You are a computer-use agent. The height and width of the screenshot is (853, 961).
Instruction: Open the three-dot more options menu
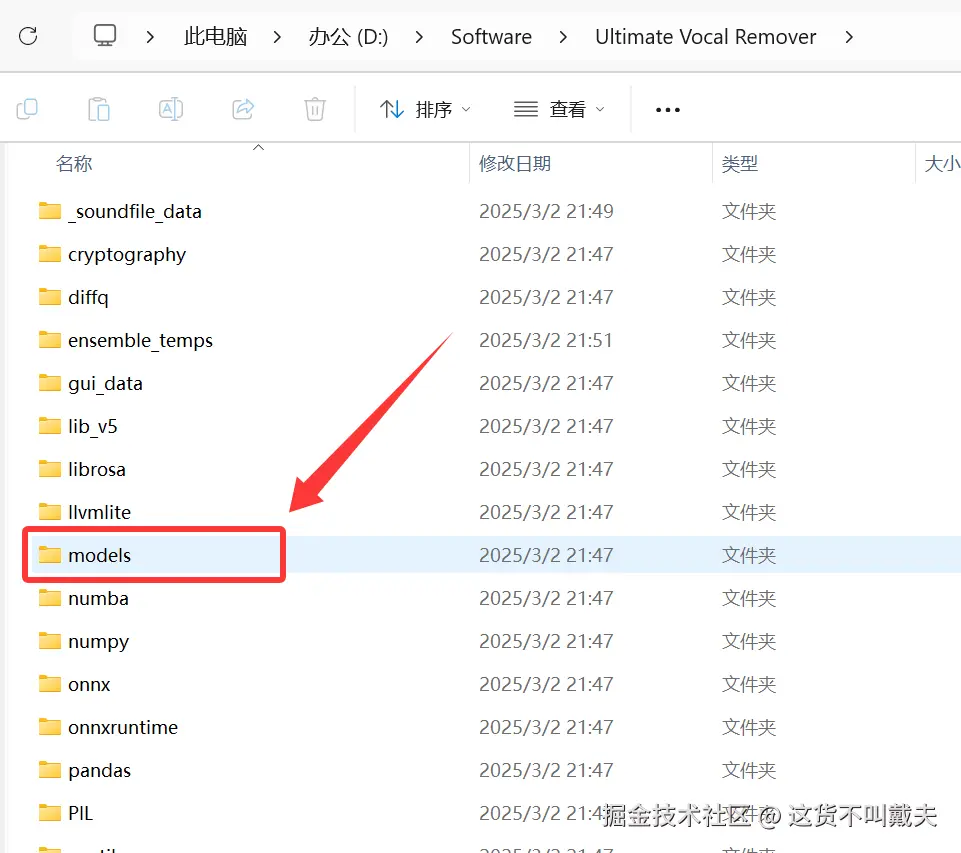[x=667, y=110]
